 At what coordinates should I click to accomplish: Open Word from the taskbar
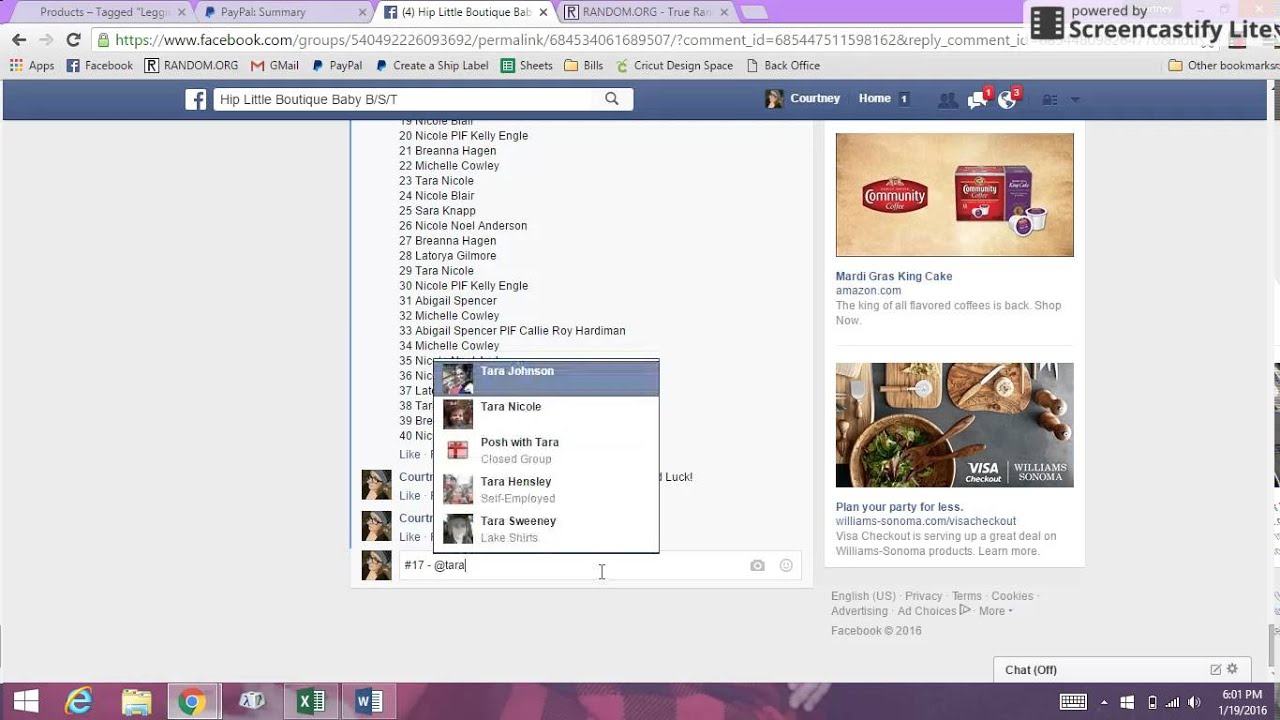(369, 701)
